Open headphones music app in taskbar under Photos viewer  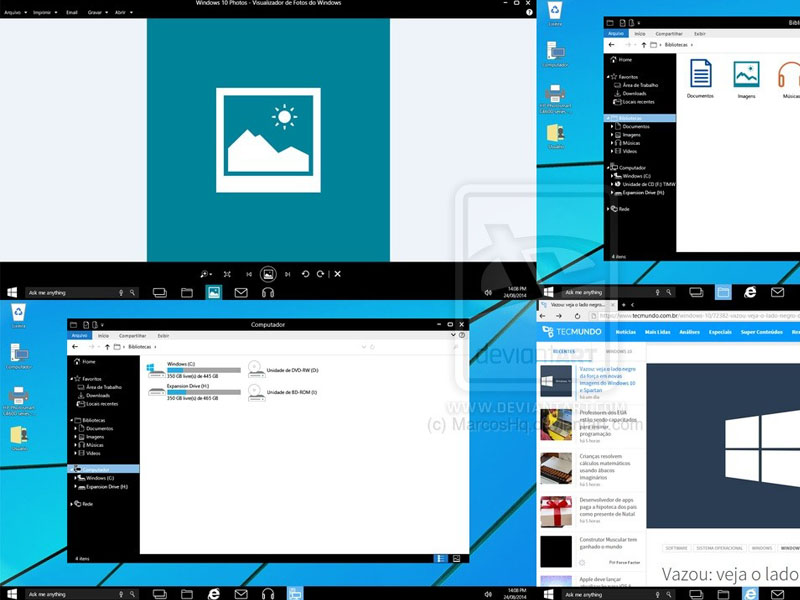tap(268, 292)
